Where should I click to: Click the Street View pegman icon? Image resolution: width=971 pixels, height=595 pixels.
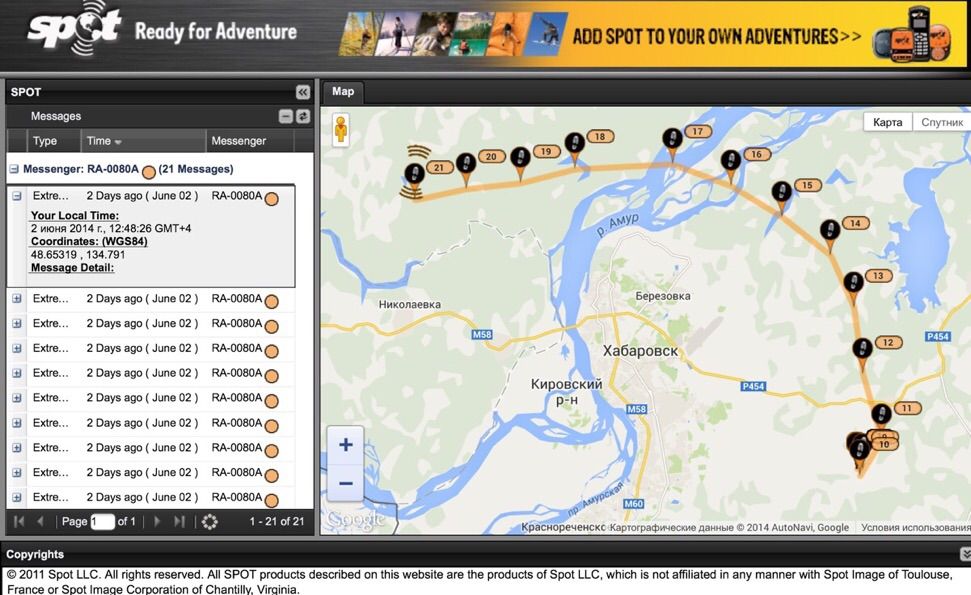(x=341, y=129)
